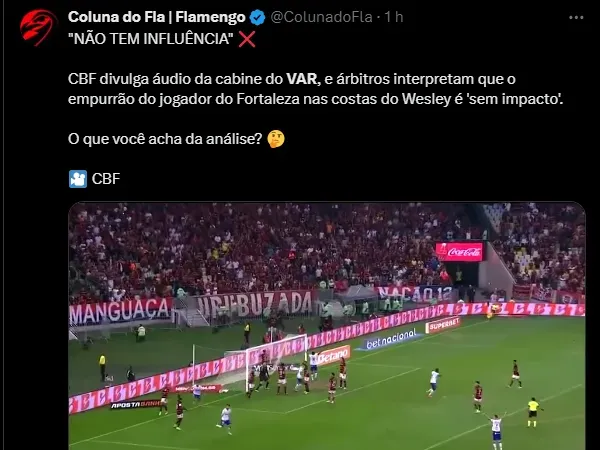Open the three-dot more options menu
Screen dimensions: 600x450
(x=576, y=18)
